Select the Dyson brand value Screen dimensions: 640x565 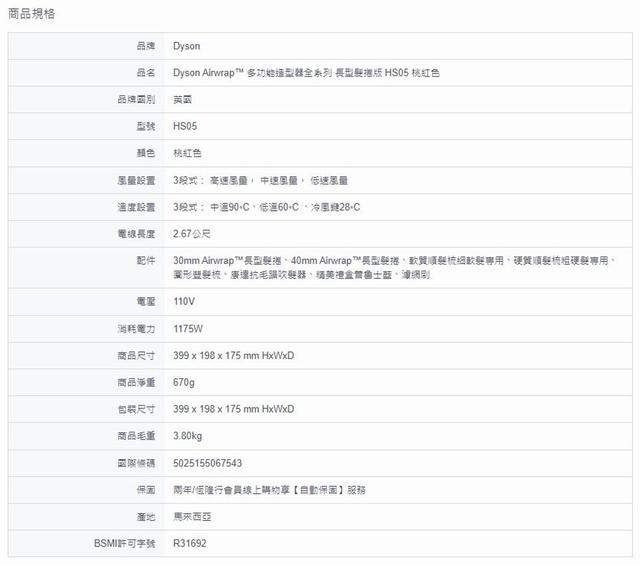coord(187,46)
